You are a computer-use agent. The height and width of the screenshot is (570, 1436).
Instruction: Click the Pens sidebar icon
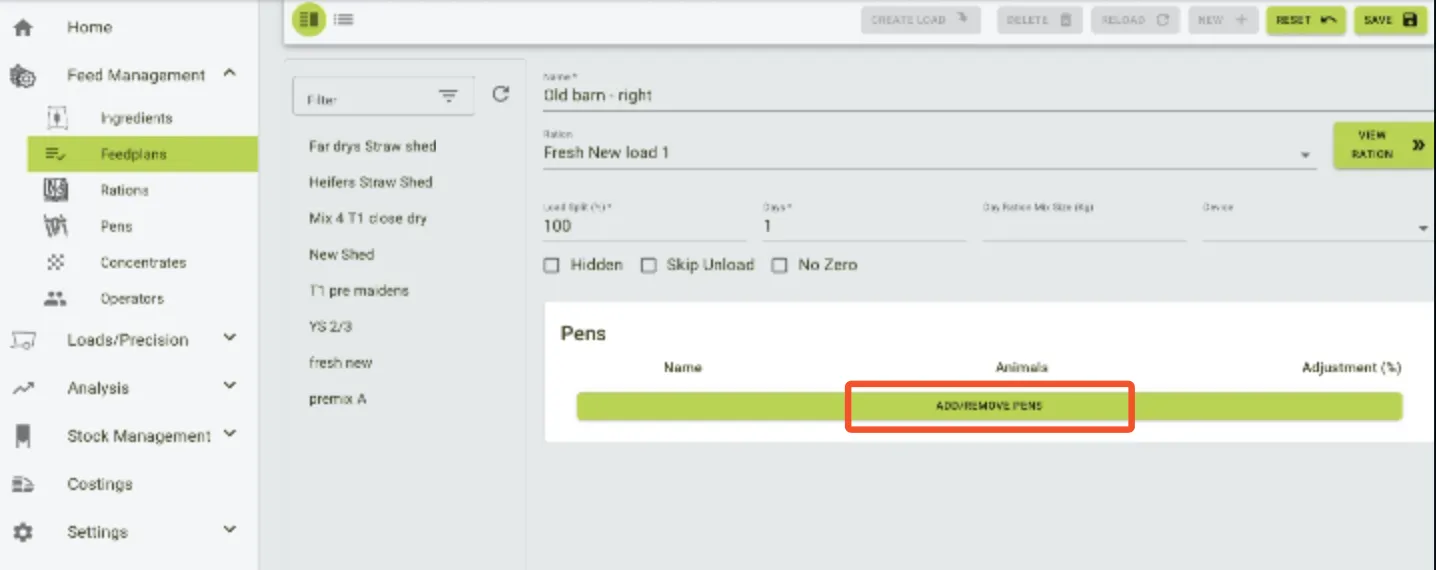56,226
